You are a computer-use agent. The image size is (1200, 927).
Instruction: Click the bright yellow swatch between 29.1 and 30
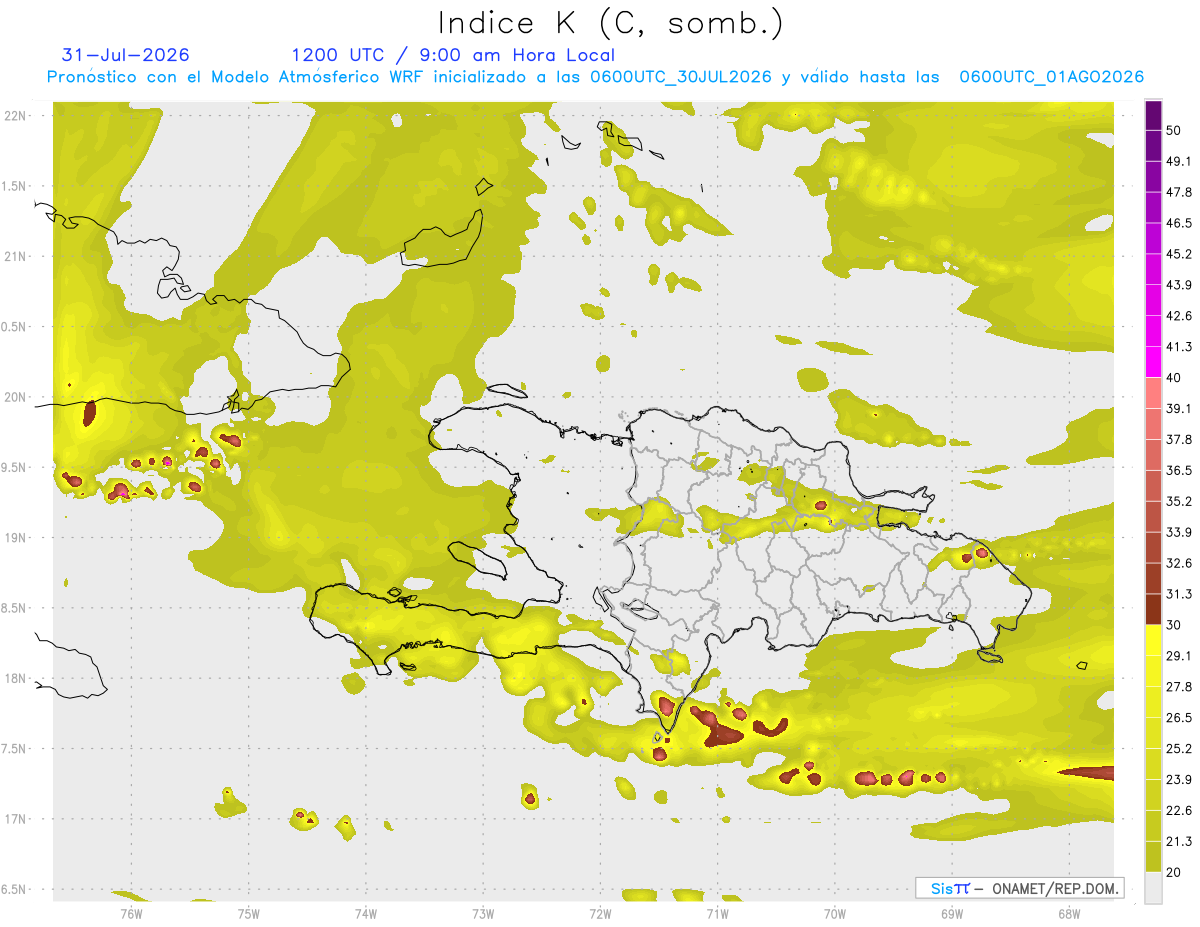click(x=1153, y=640)
